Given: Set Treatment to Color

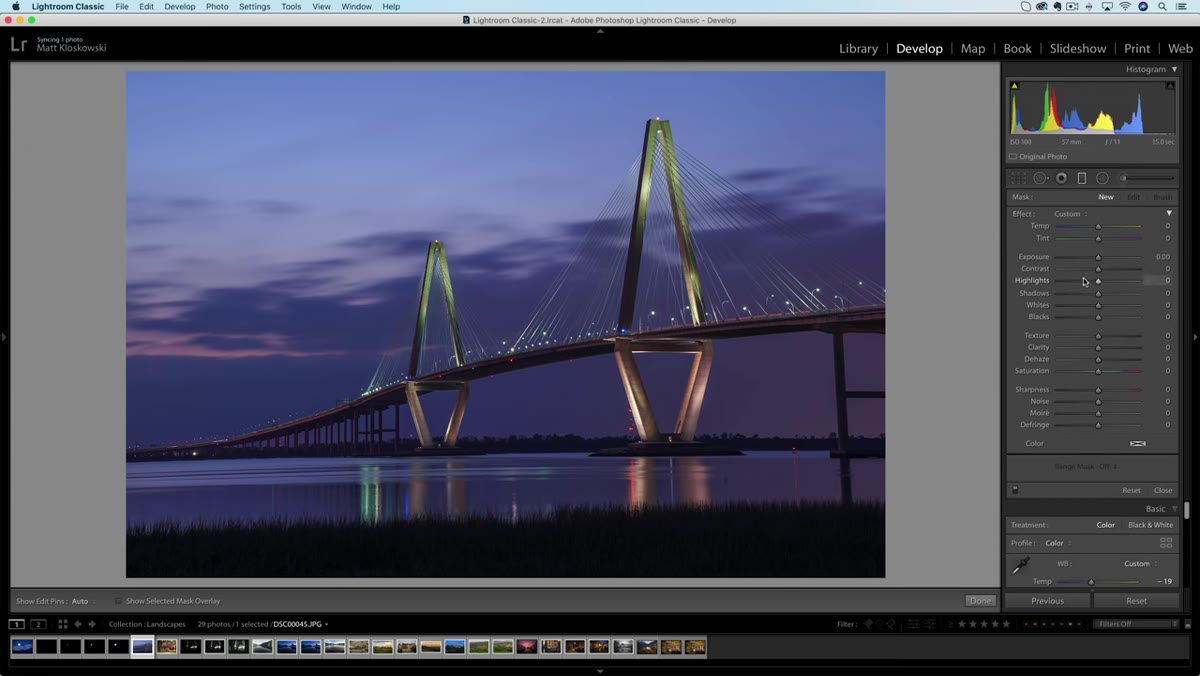Looking at the screenshot, I should tap(1105, 525).
